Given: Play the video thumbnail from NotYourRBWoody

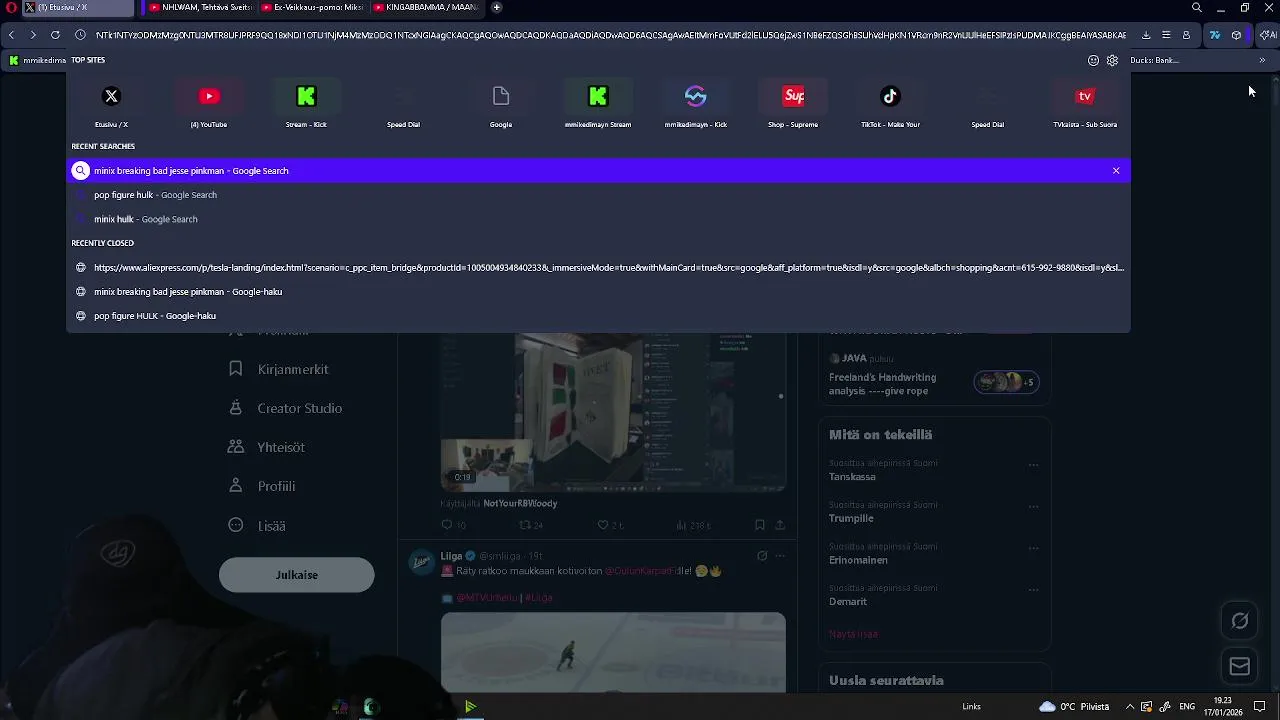Looking at the screenshot, I should point(613,412).
